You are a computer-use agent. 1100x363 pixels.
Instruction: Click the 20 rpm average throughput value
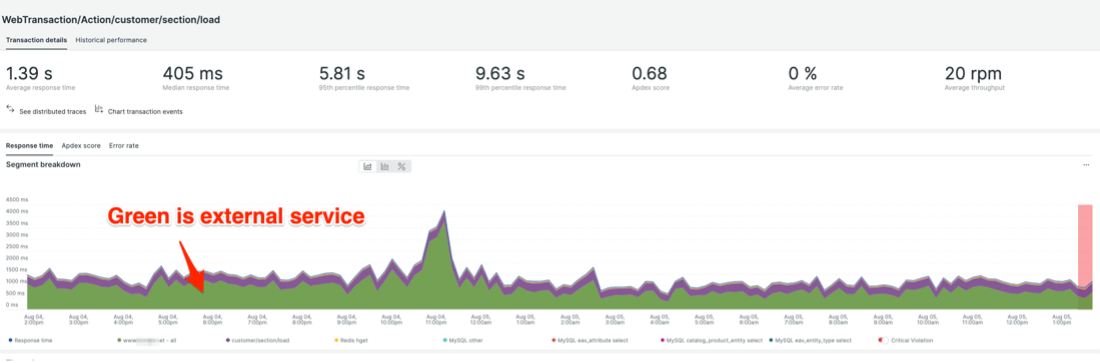point(974,73)
